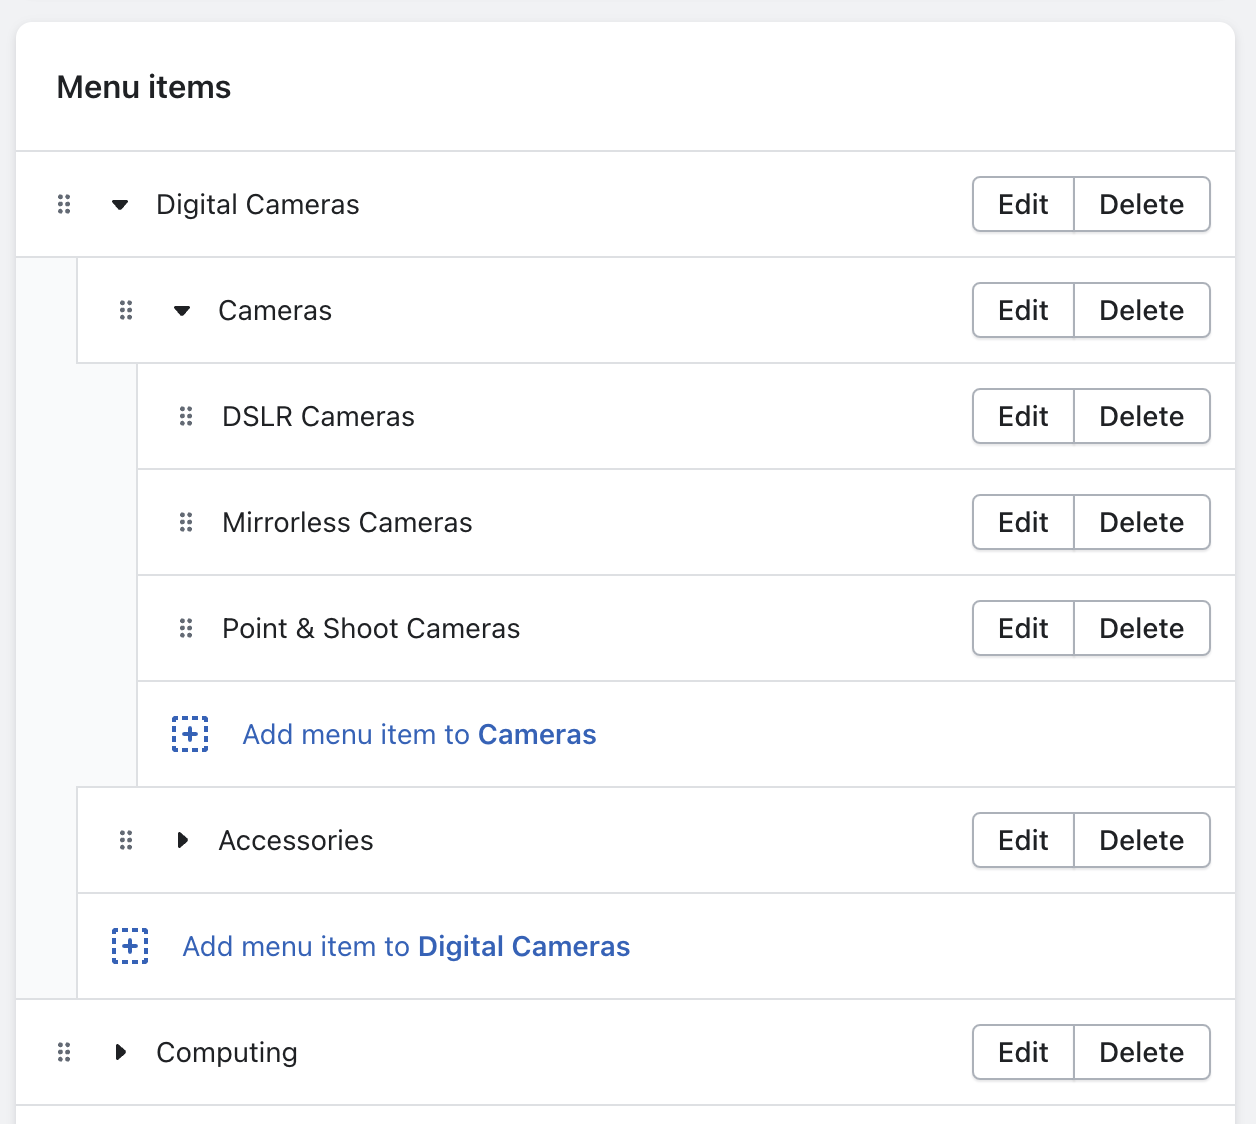Expand the Computing menu item
The height and width of the screenshot is (1124, 1256).
click(x=120, y=1052)
